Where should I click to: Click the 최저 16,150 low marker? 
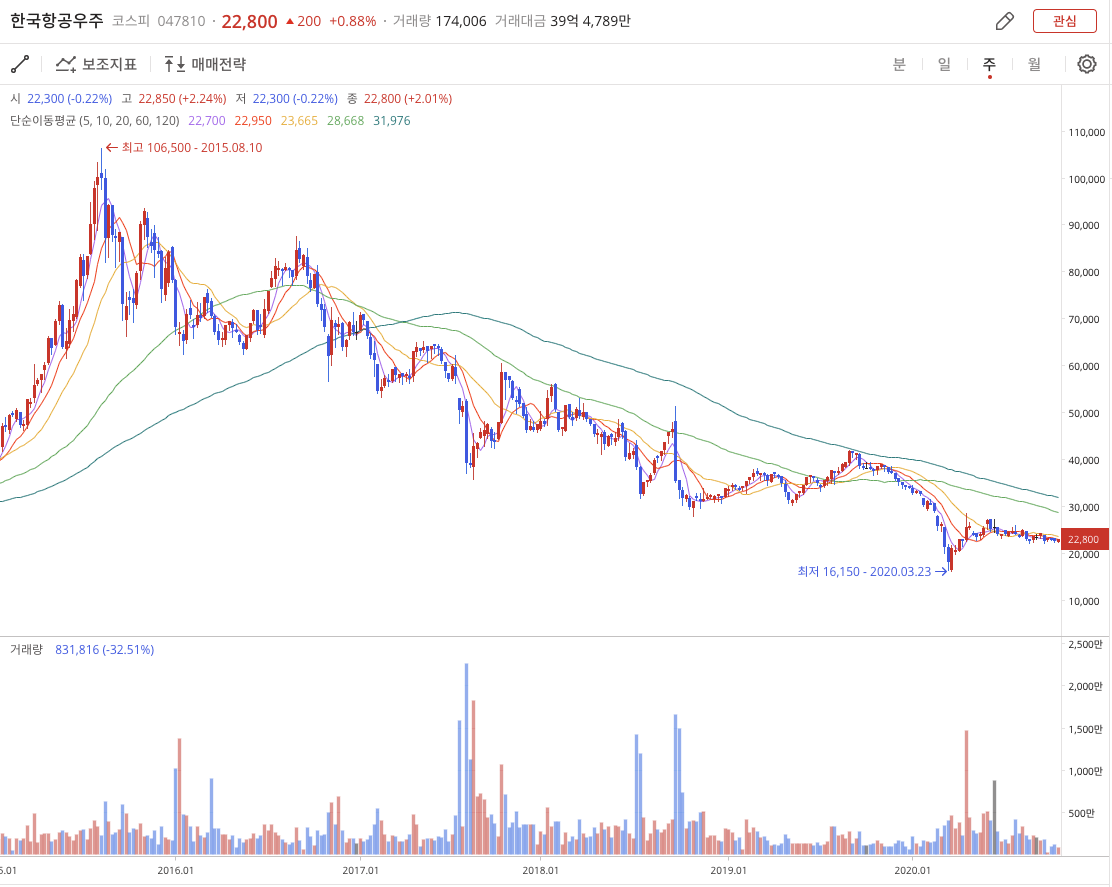click(x=872, y=571)
